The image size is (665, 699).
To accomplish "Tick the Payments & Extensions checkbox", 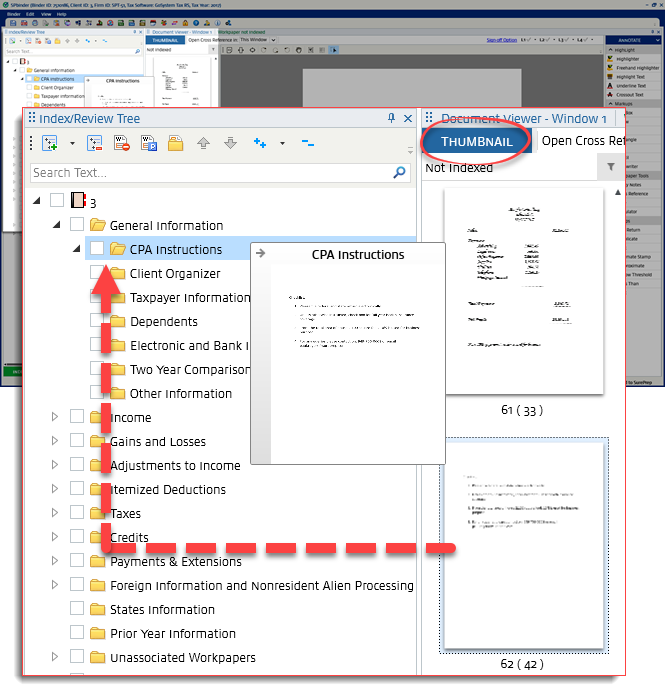I will point(77,560).
